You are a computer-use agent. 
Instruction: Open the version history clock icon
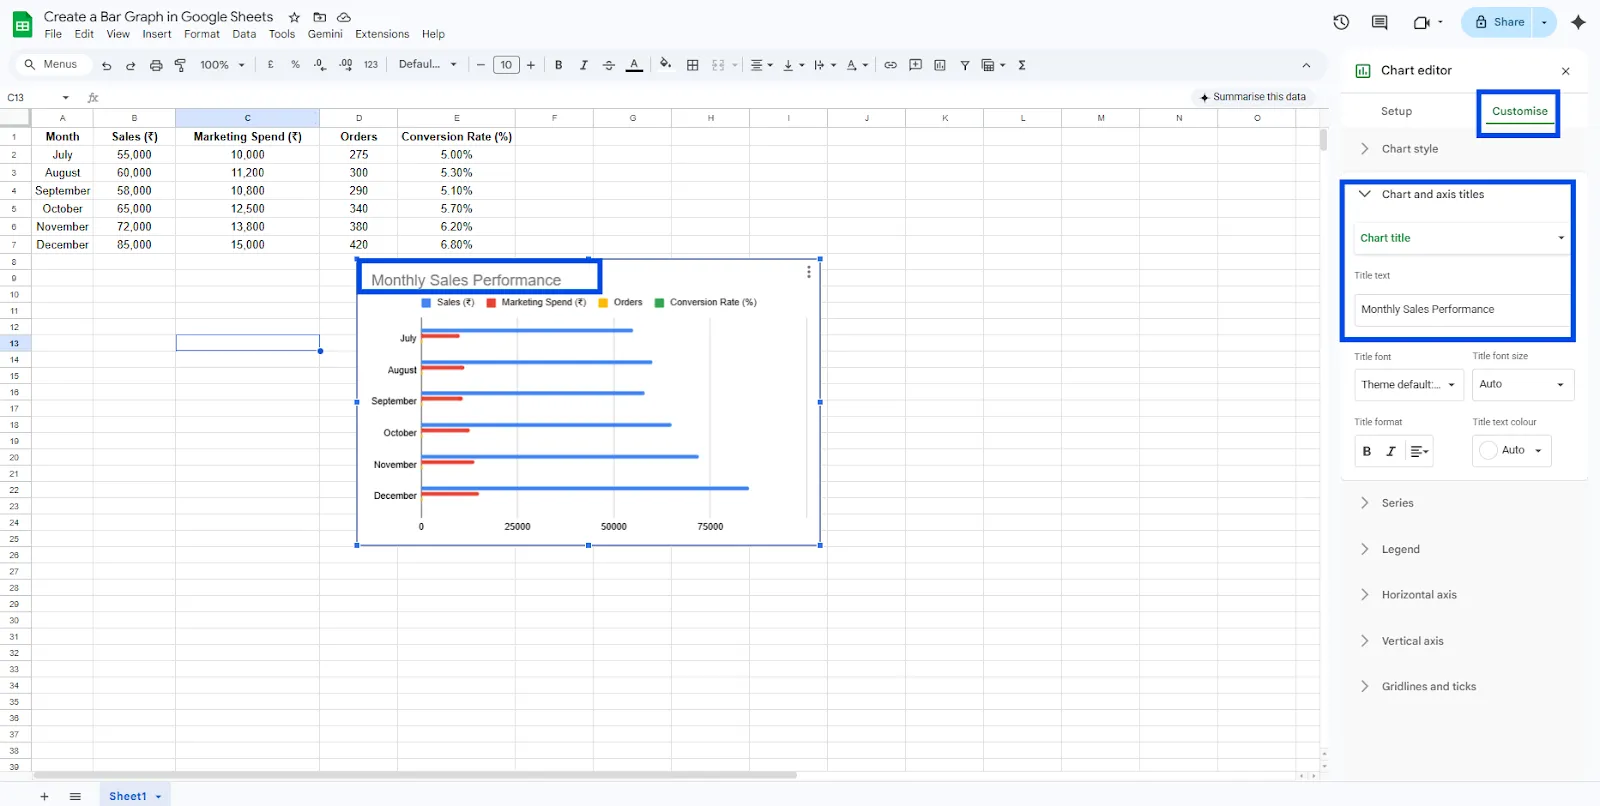(1341, 22)
